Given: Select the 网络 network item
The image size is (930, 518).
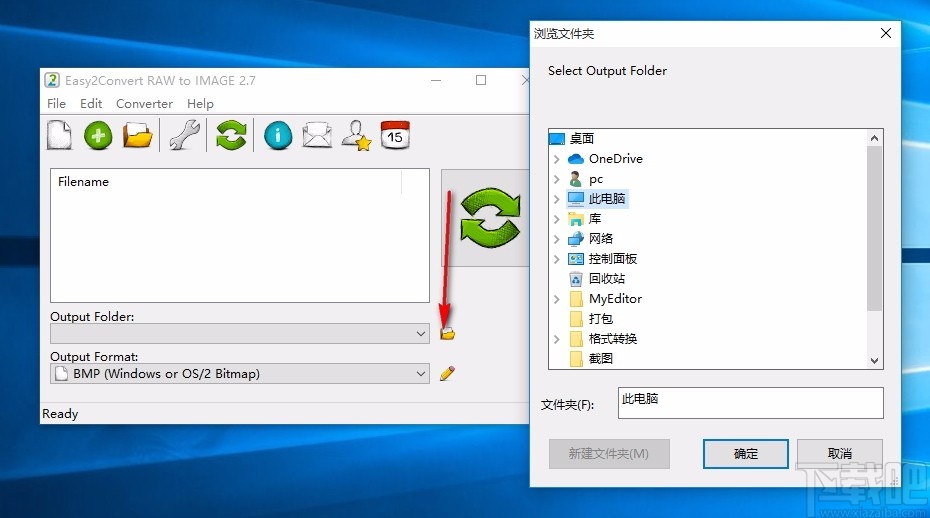Looking at the screenshot, I should (x=601, y=239).
